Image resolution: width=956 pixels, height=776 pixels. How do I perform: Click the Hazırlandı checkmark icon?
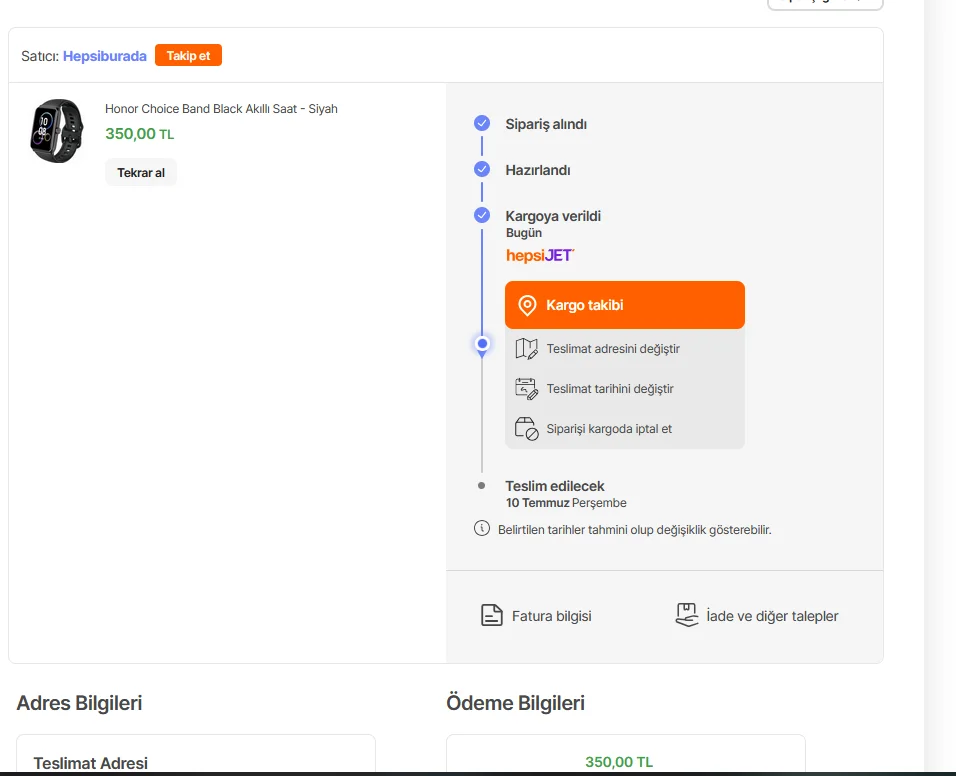pos(482,169)
